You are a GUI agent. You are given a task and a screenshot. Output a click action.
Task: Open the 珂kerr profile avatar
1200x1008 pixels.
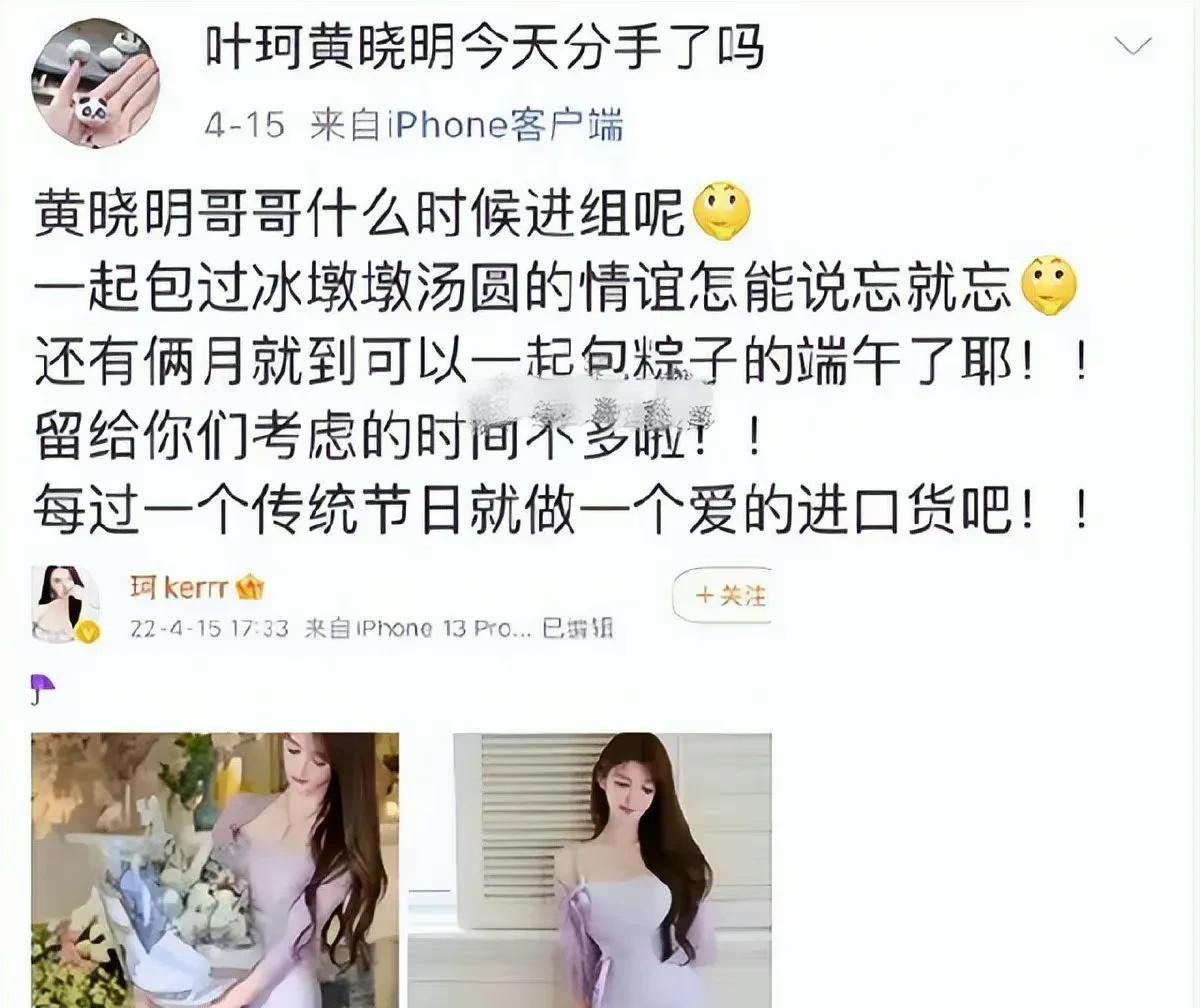click(66, 604)
